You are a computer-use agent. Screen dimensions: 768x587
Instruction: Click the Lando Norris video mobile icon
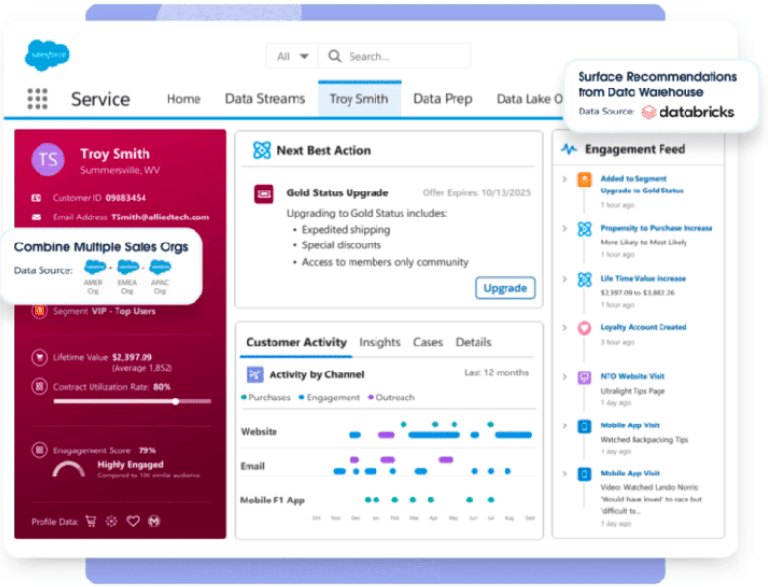pos(584,474)
